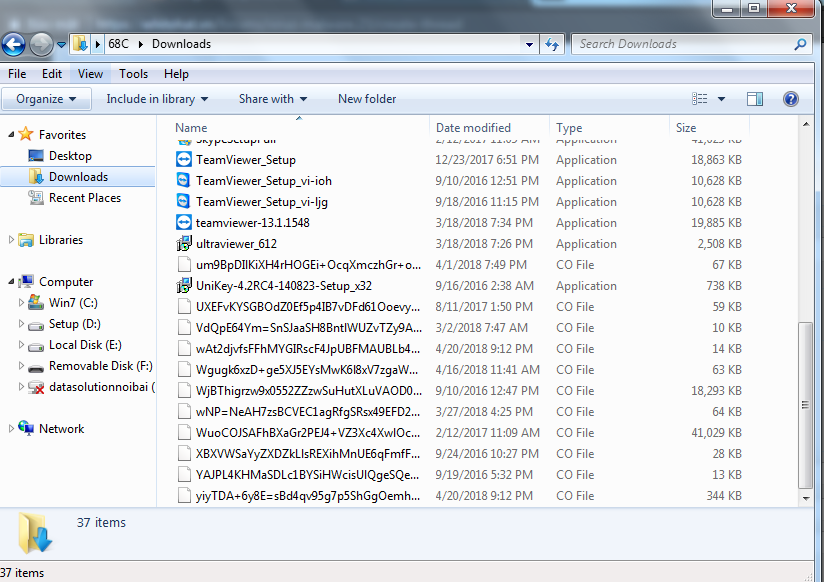Click the 18,863 KB size cell
824x582 pixels.
716,160
